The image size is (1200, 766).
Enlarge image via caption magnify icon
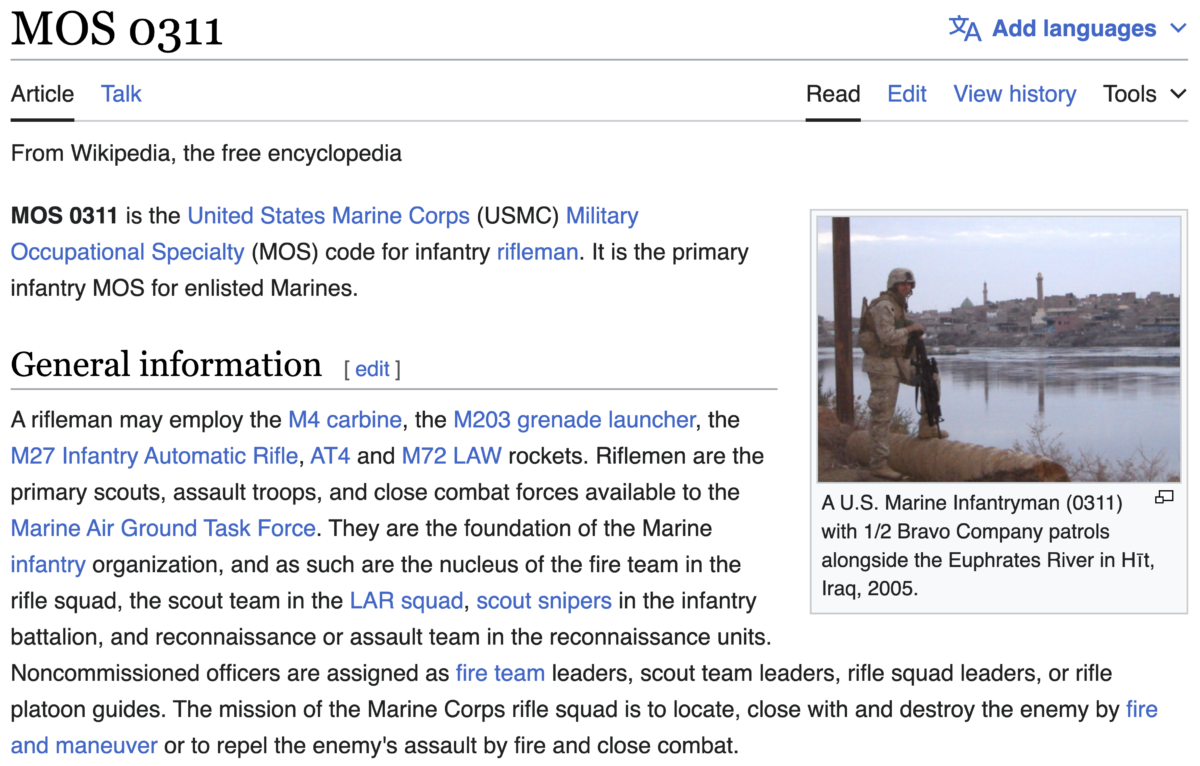click(1164, 497)
